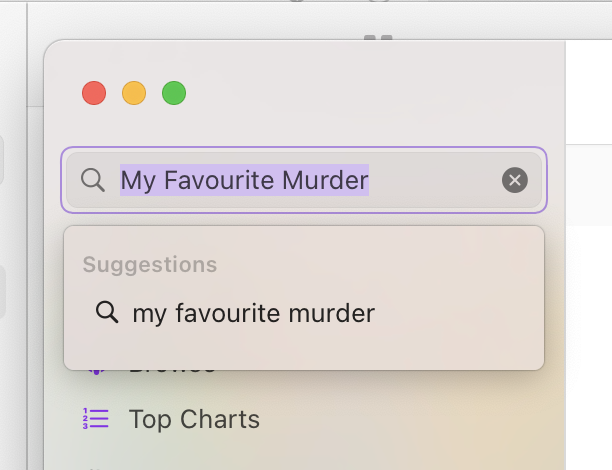This screenshot has width=612, height=470.
Task: Select the "my favourite murder" suggestion
Action: tap(304, 313)
